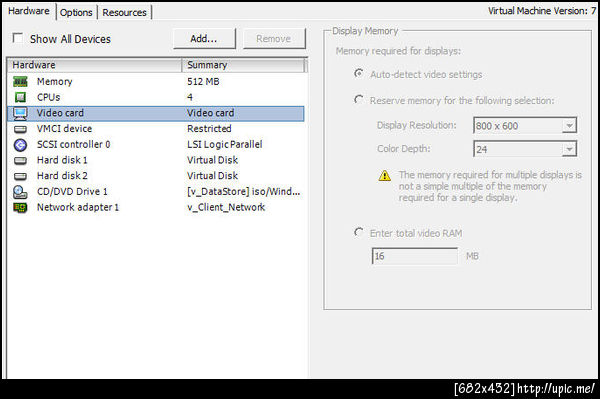Click the Summary column header
Viewport: 600px width, 399px height.
[244, 65]
